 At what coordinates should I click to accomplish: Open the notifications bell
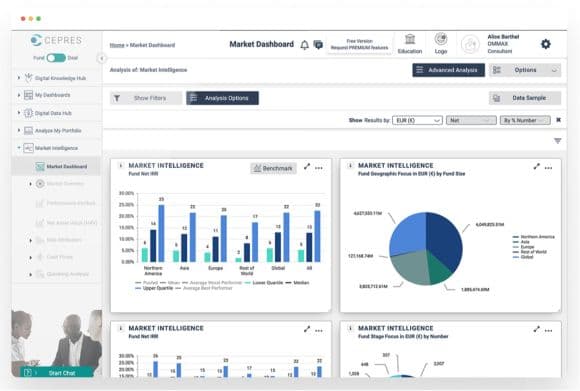304,45
